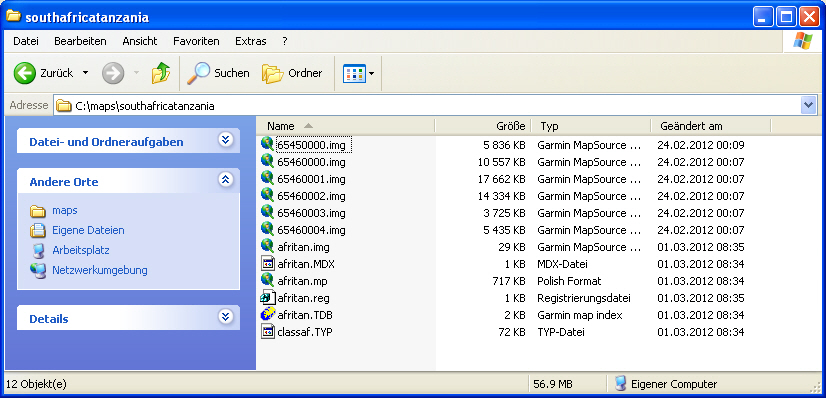
Task: Open the Ansicht menu
Action: pos(140,41)
